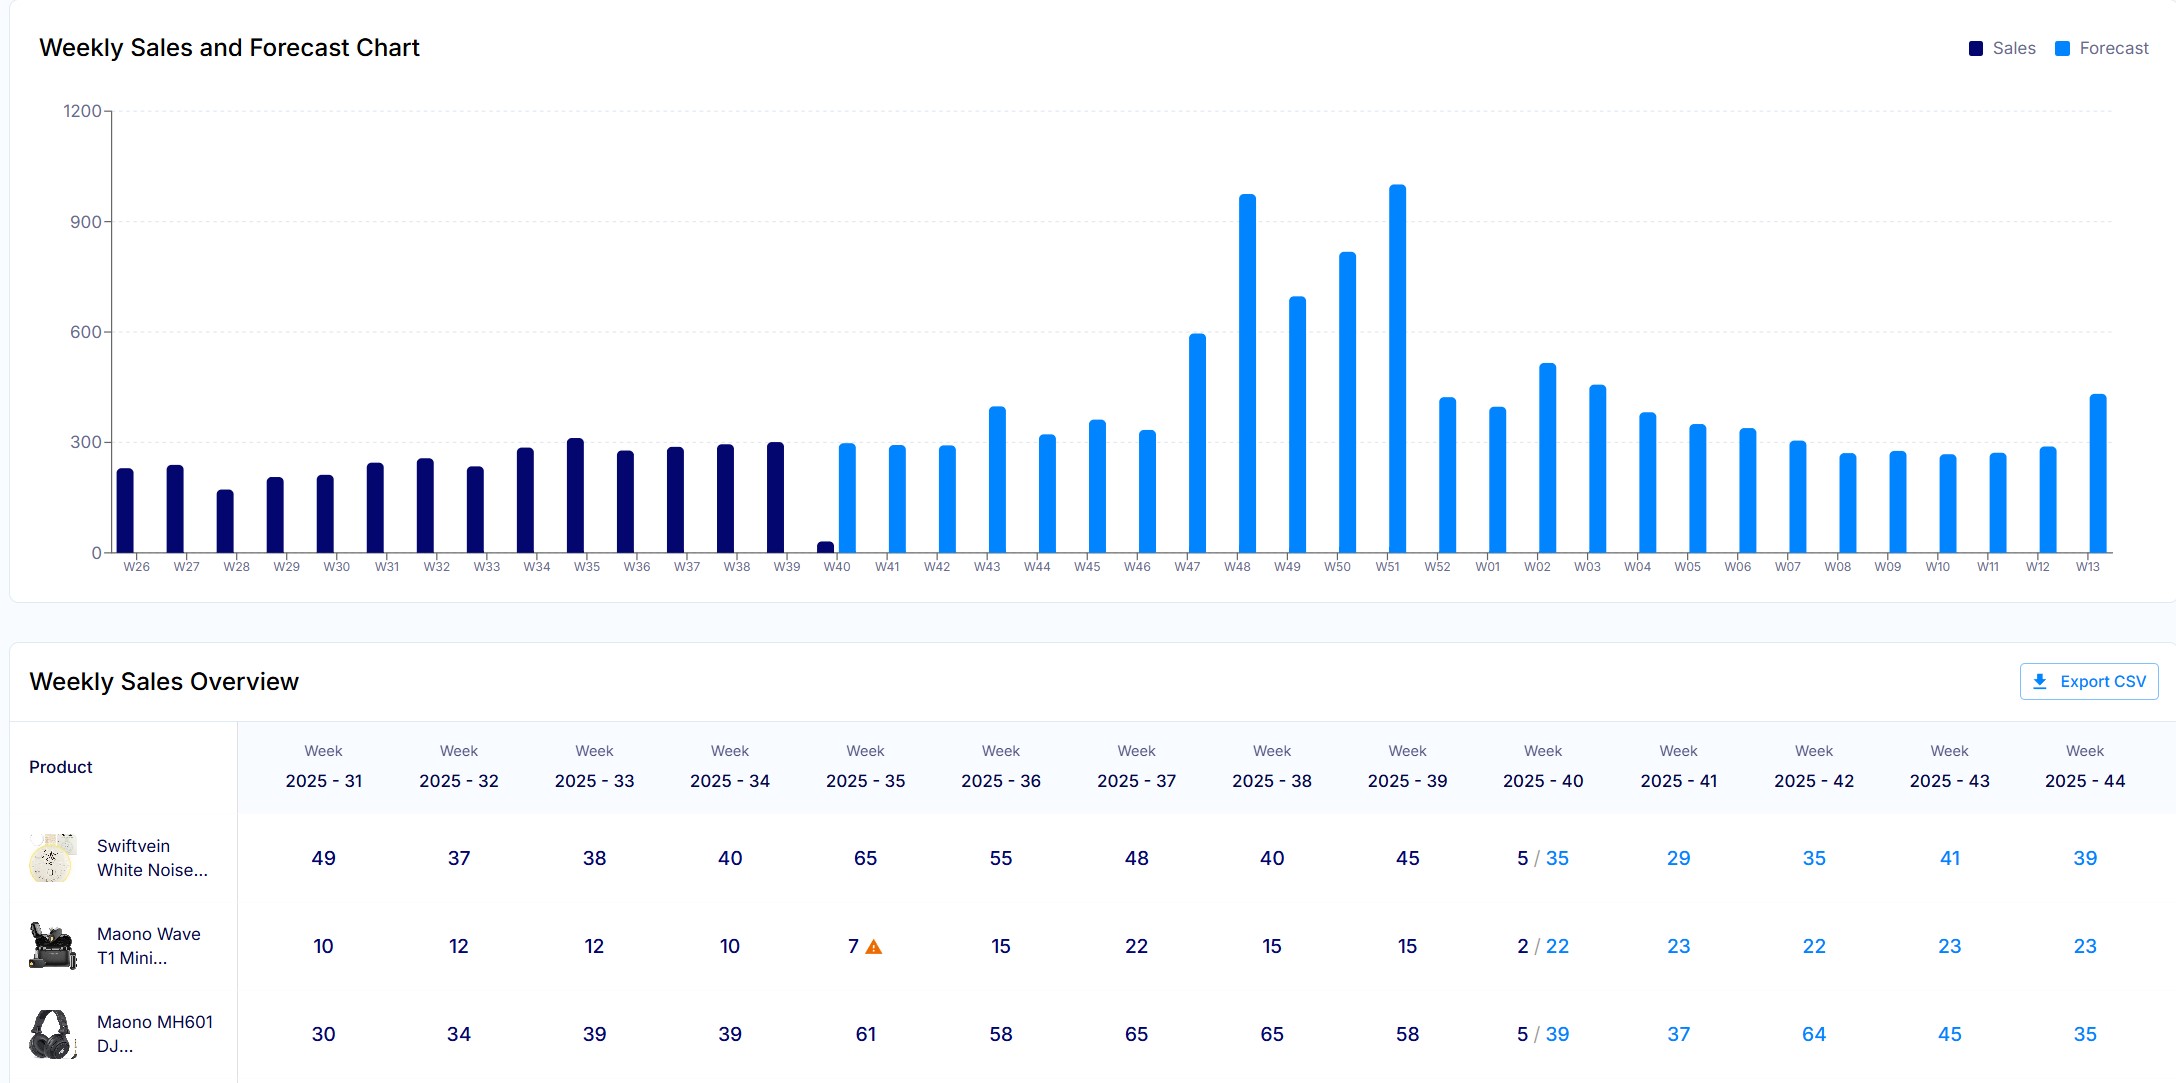Open Swiftvein White Noise product thumbnail
Viewport: 2176px width, 1083px height.
[x=52, y=858]
